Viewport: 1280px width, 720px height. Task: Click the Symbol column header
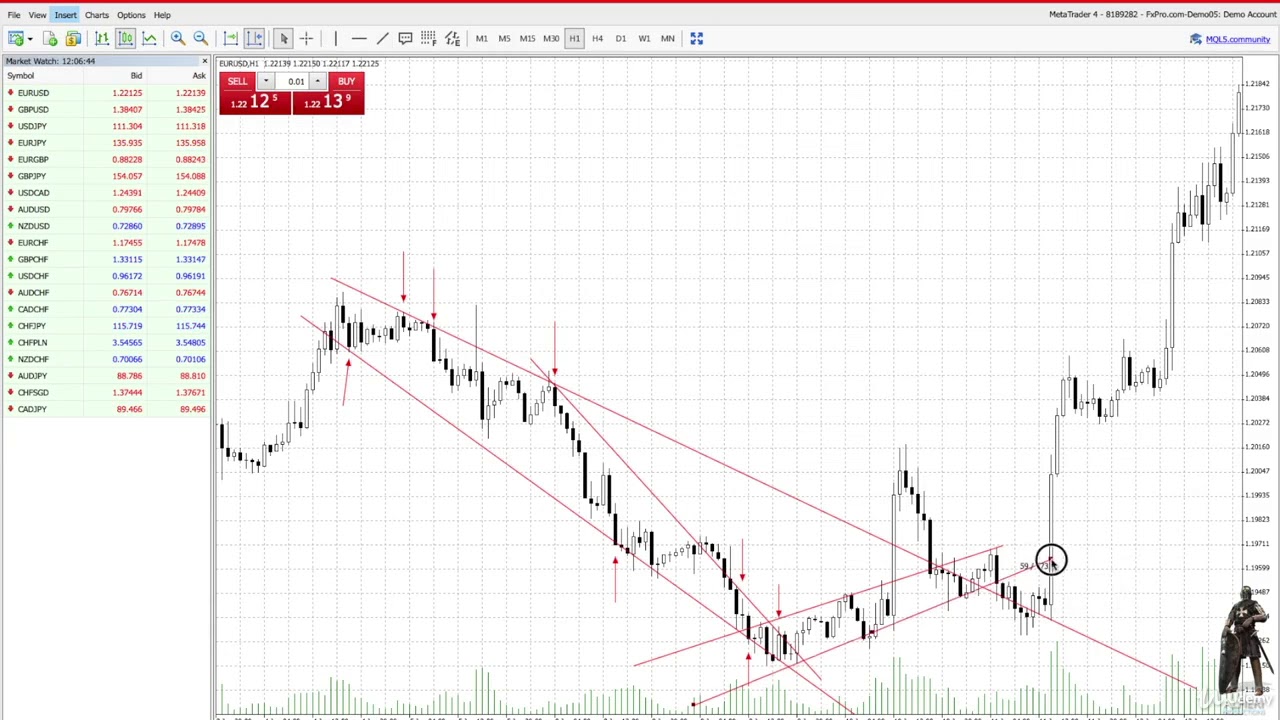(x=21, y=76)
